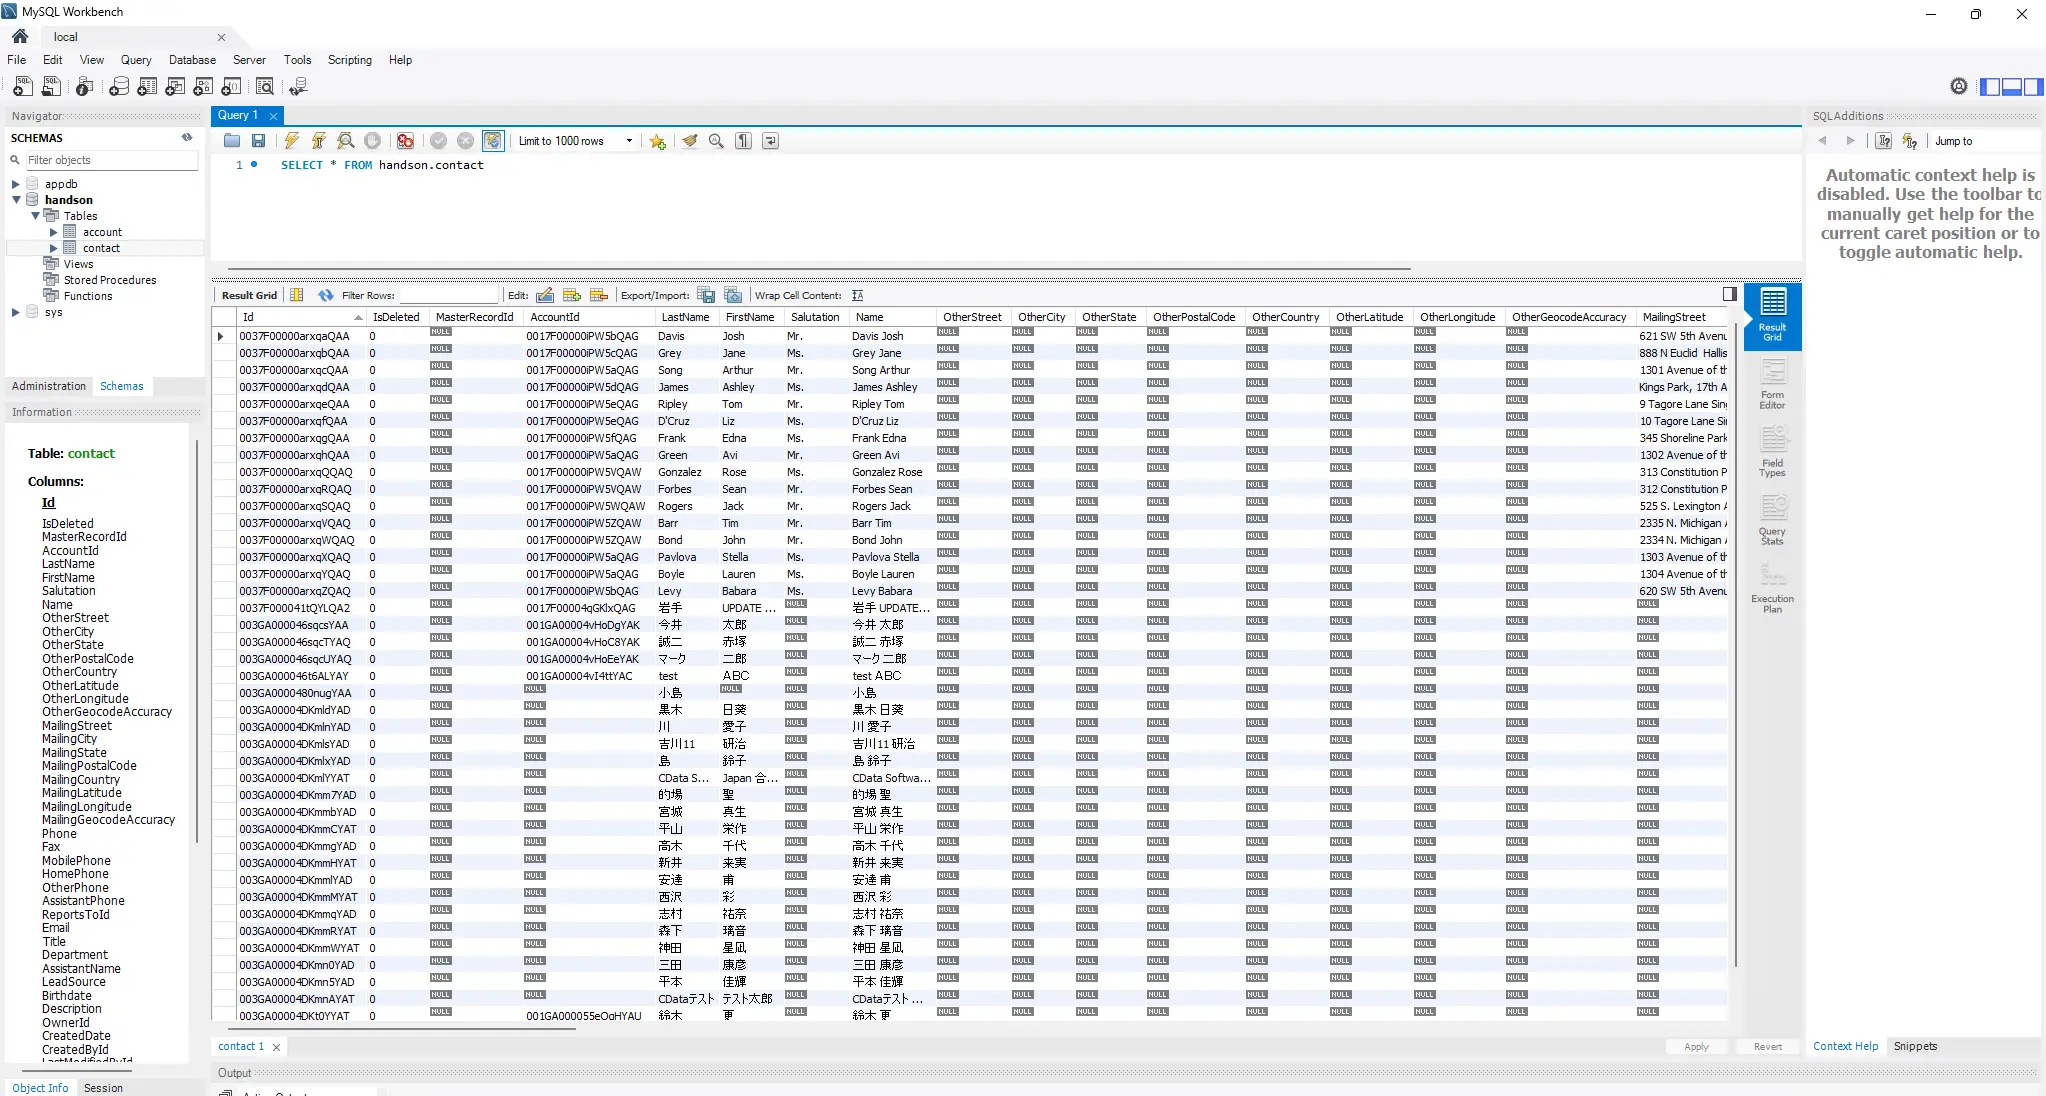The width and height of the screenshot is (2046, 1096).
Task: Create a new function toolbar icon
Action: (x=231, y=87)
